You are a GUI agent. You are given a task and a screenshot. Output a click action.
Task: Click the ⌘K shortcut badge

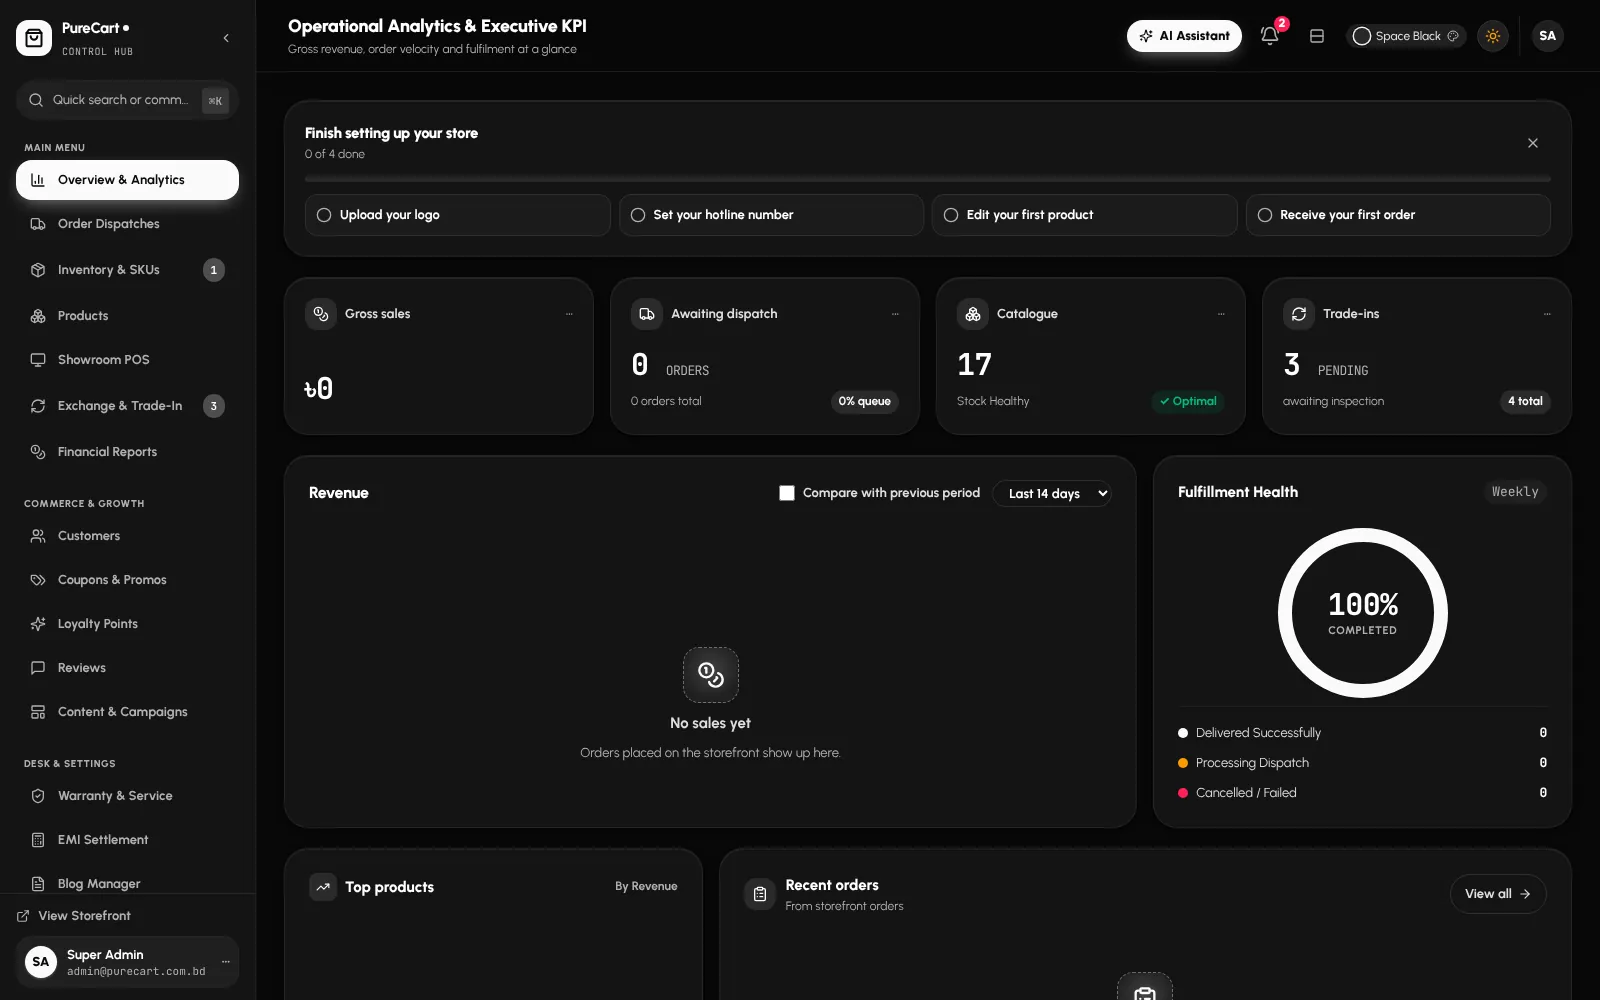pyautogui.click(x=215, y=101)
